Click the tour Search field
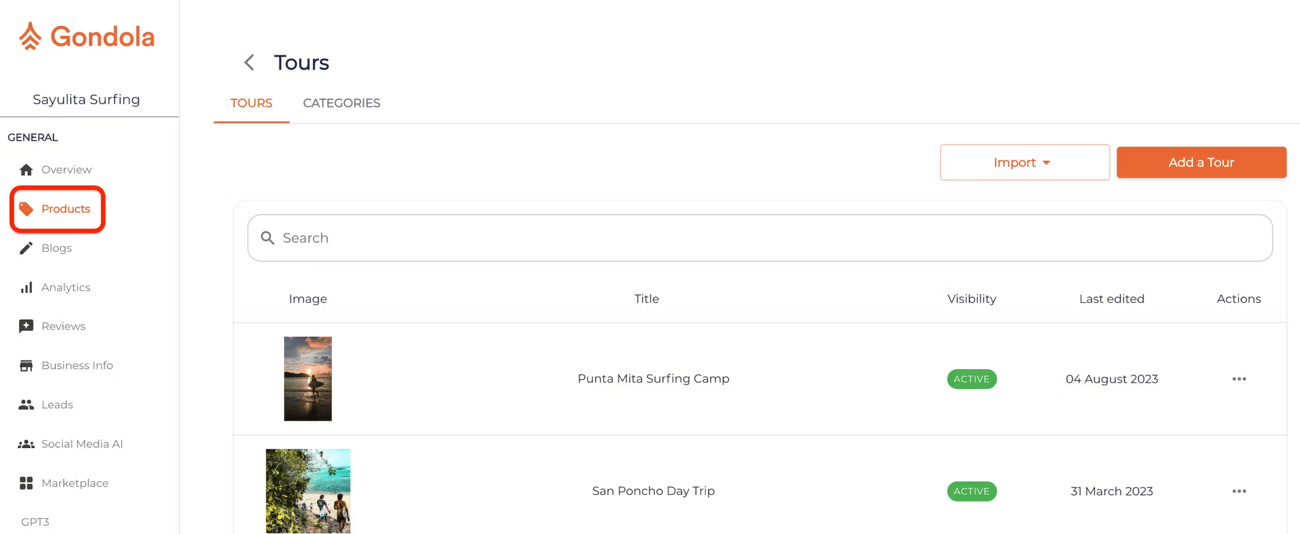This screenshot has height=534, width=1300. (760, 238)
